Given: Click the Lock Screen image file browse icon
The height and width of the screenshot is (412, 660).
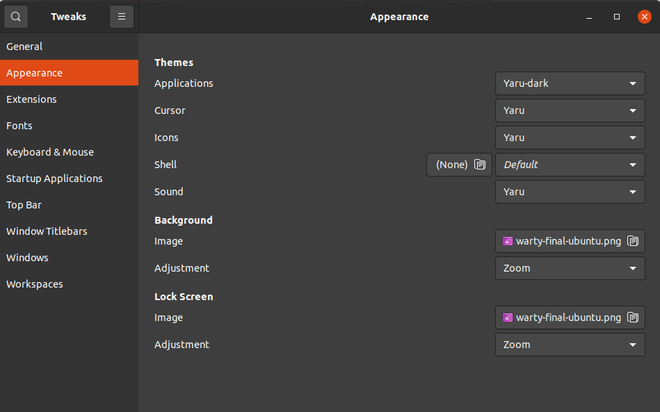Looking at the screenshot, I should (632, 318).
